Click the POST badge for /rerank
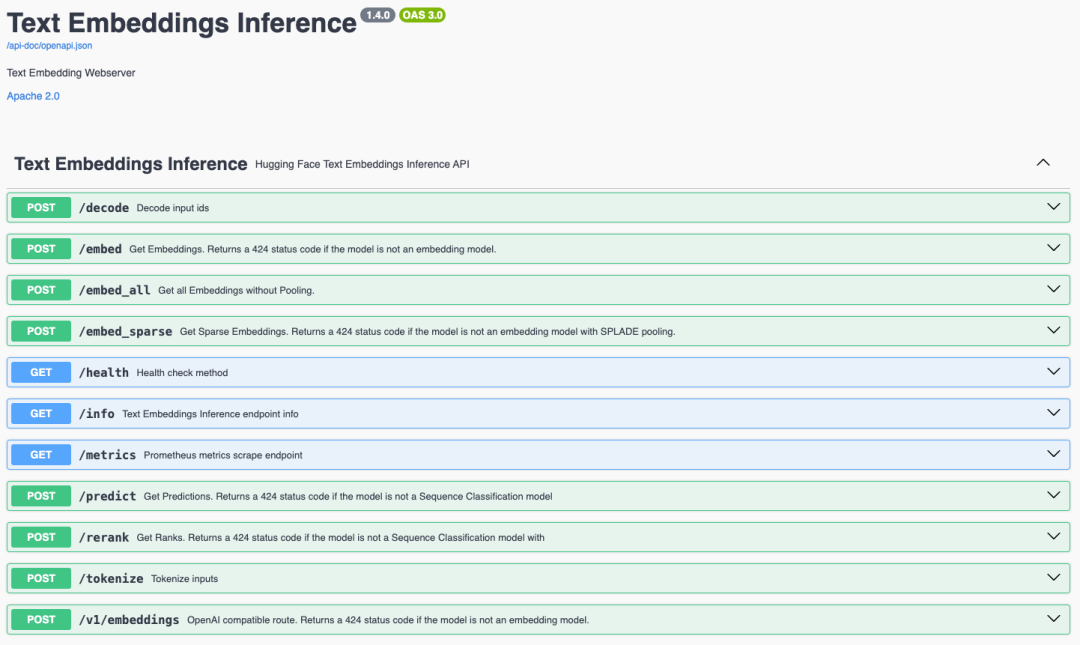Viewport: 1080px width, 645px height. [x=41, y=537]
